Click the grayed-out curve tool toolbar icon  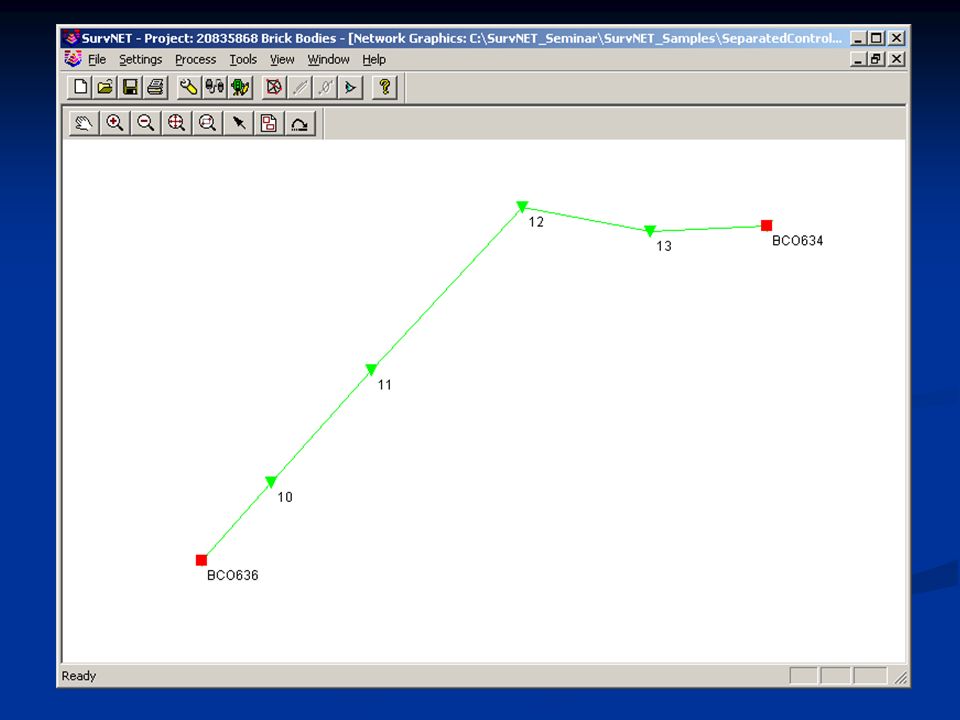pyautogui.click(x=325, y=87)
